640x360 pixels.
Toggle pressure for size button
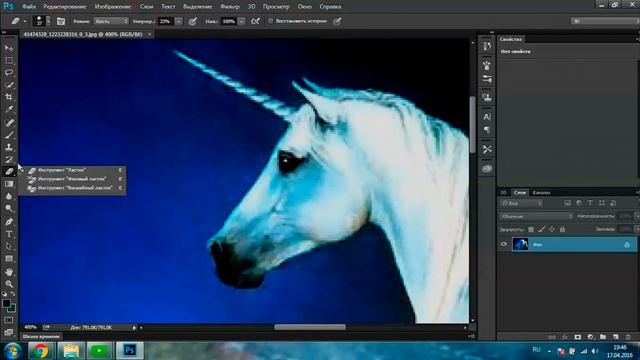tap(337, 21)
